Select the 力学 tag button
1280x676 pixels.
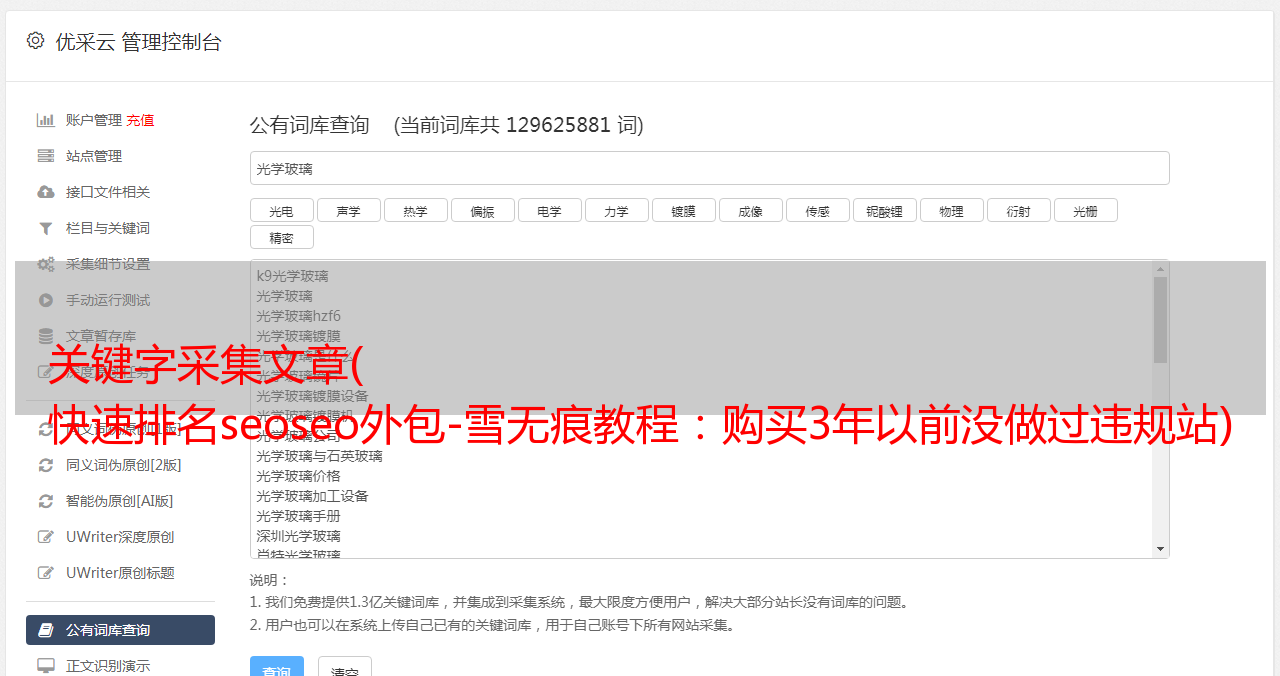(617, 210)
